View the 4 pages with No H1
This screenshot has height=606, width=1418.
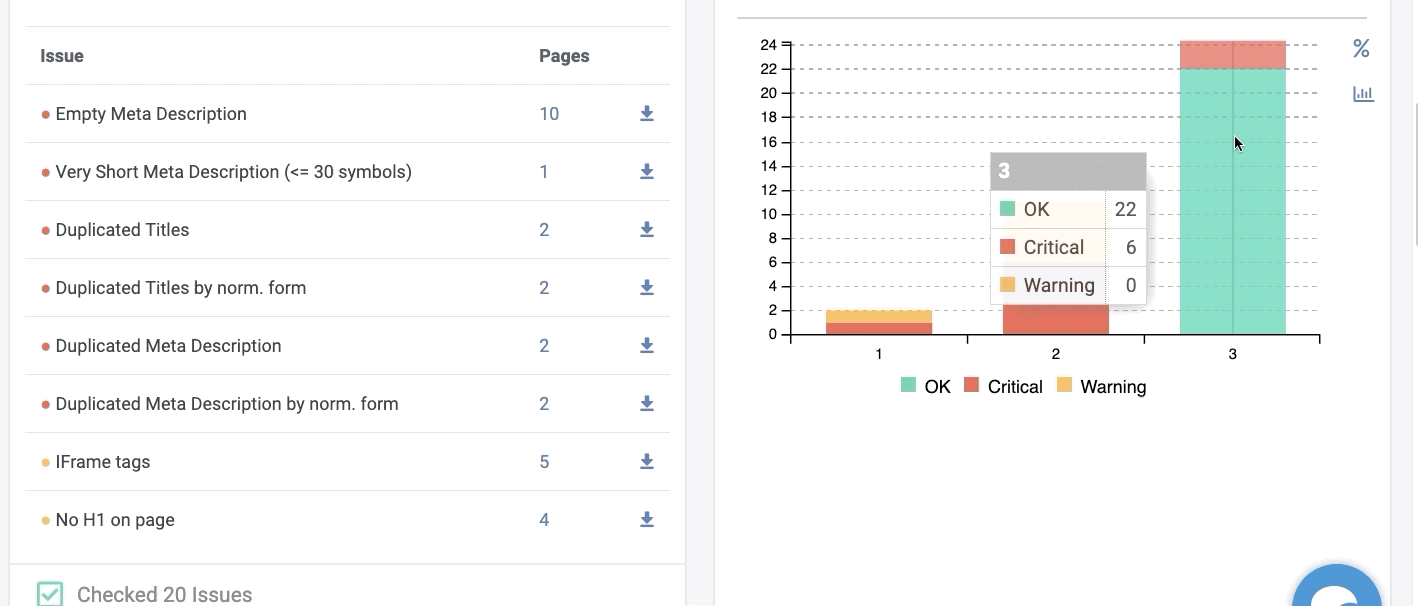pyautogui.click(x=544, y=520)
